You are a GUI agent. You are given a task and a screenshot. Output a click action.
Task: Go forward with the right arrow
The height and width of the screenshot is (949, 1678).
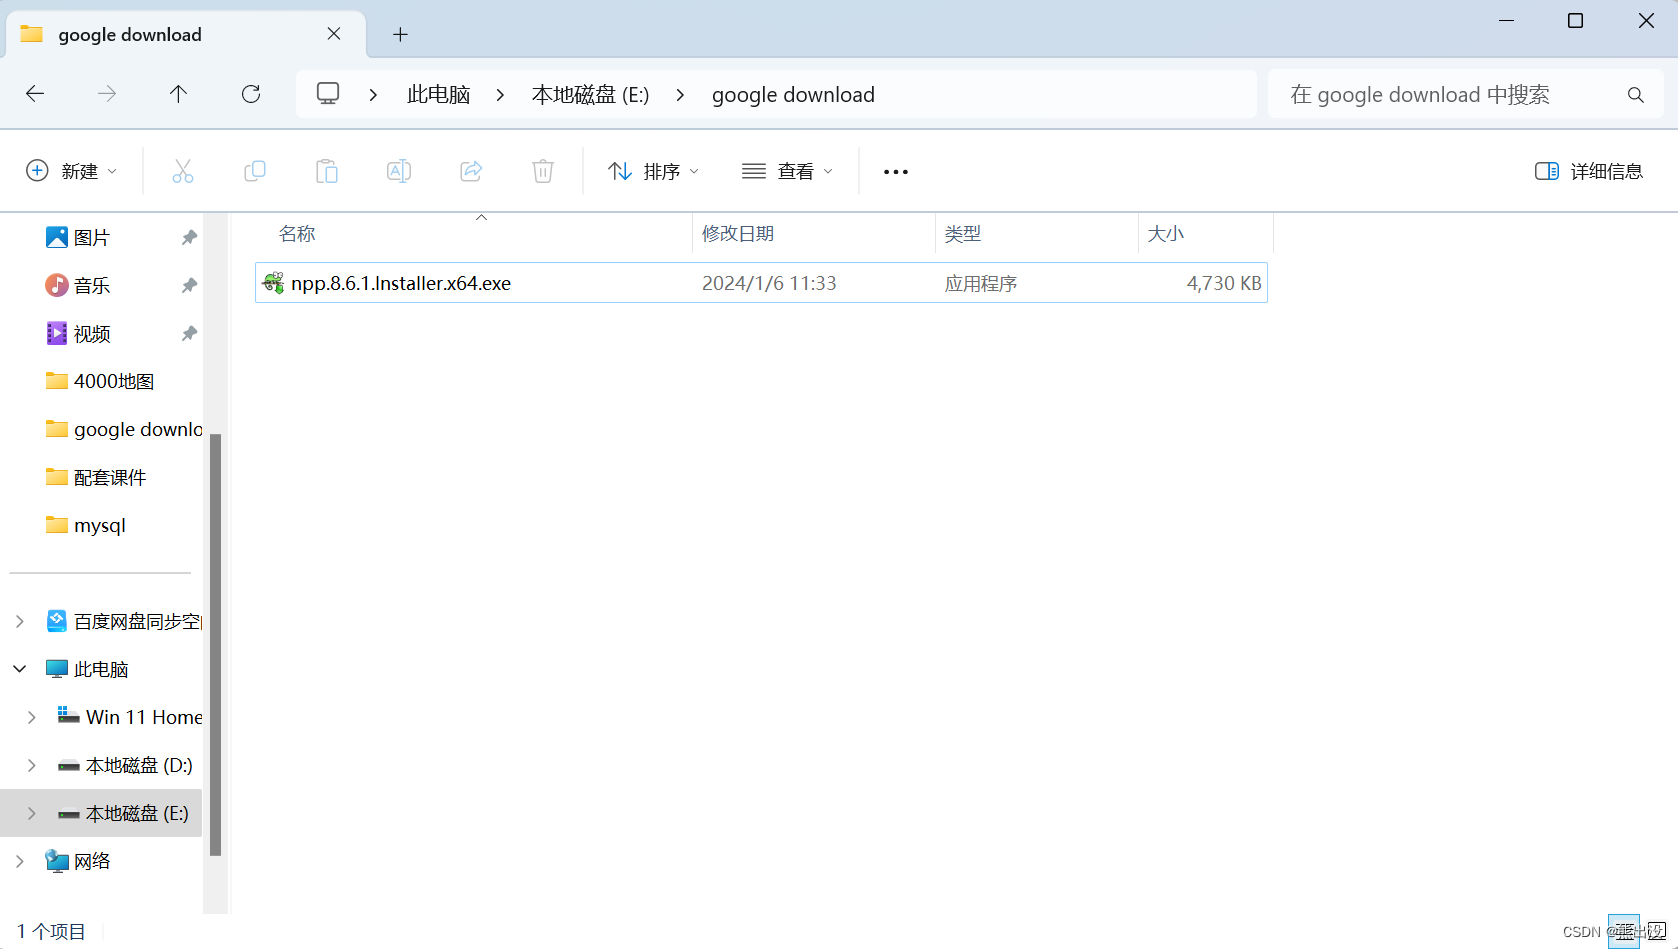(x=107, y=94)
